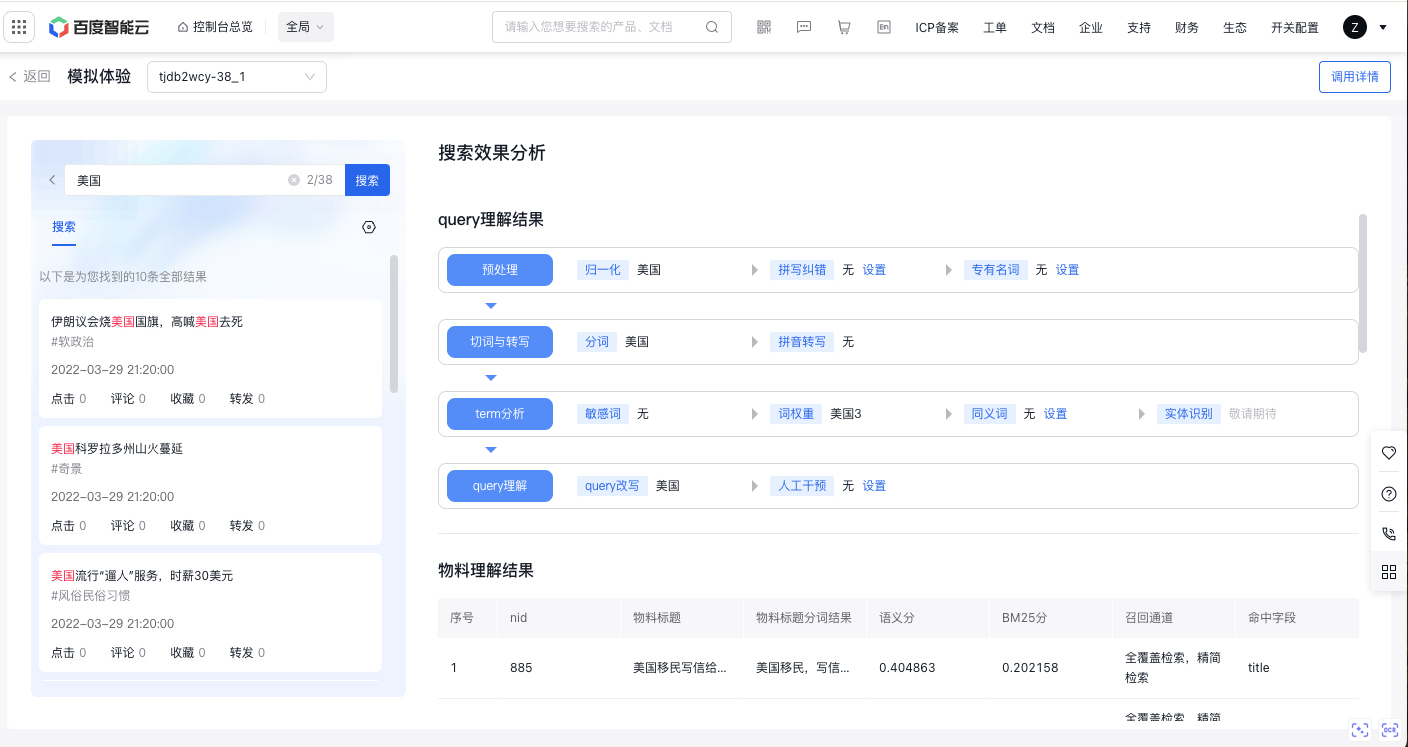Viewport: 1408px width, 747px height.
Task: Click the 拼音转写 tag
Action: click(803, 342)
